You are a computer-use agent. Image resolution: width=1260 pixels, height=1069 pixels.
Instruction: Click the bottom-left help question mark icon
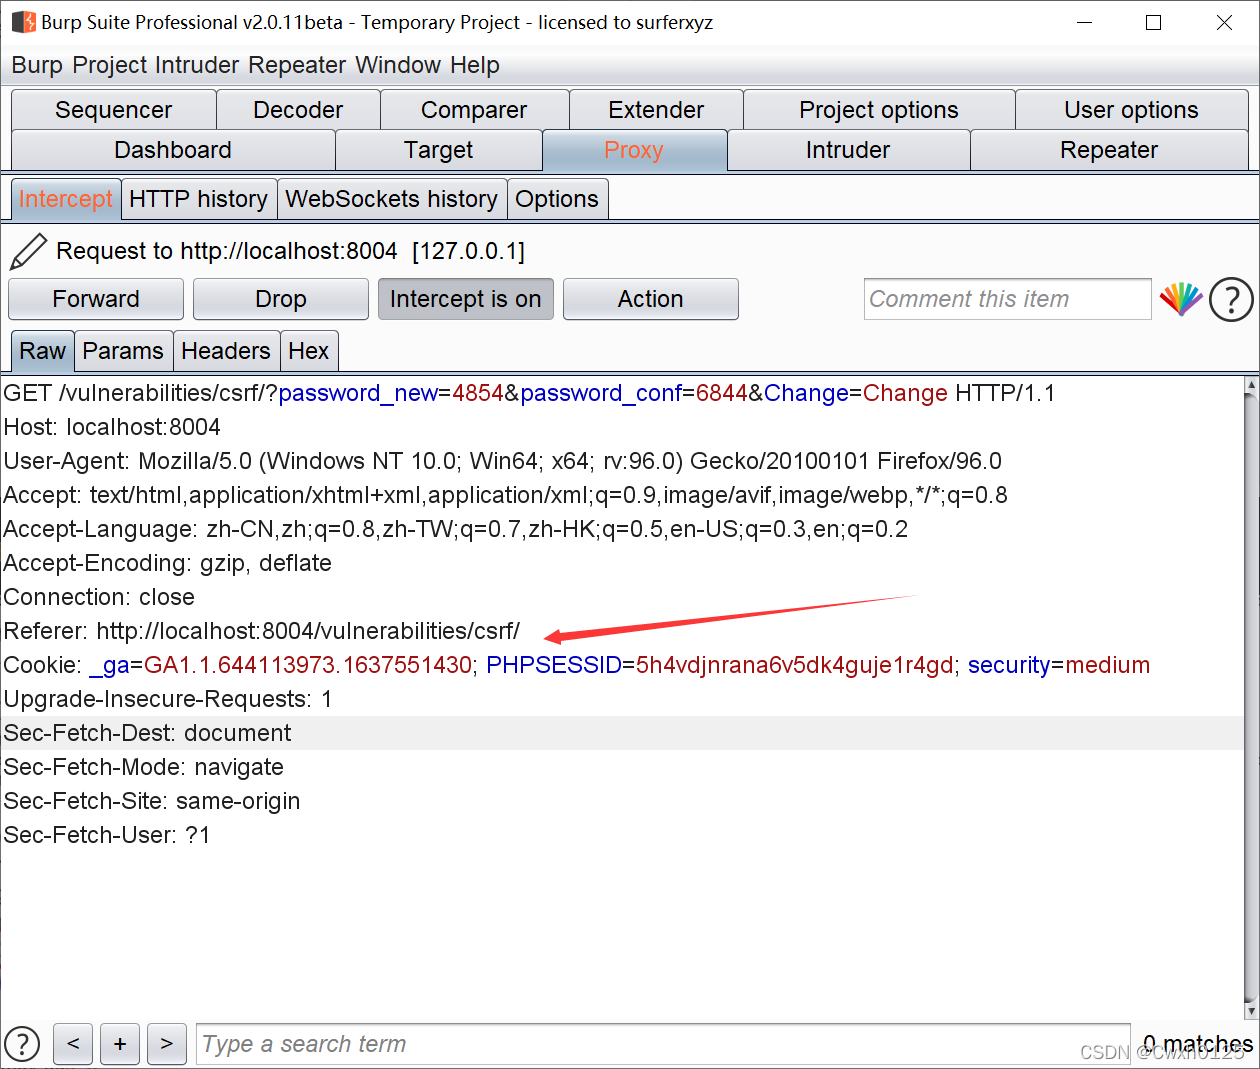click(22, 1044)
